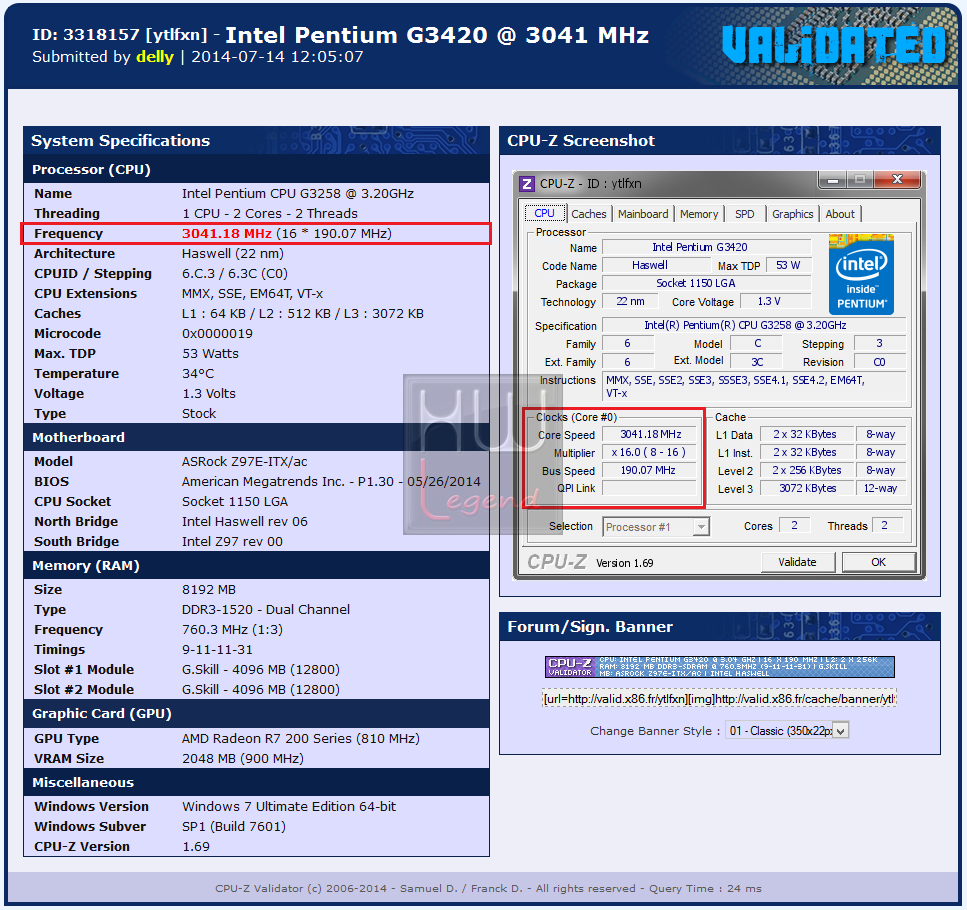The image size is (967, 910).
Task: Click the Microcode value 0x0000019
Action: [217, 334]
